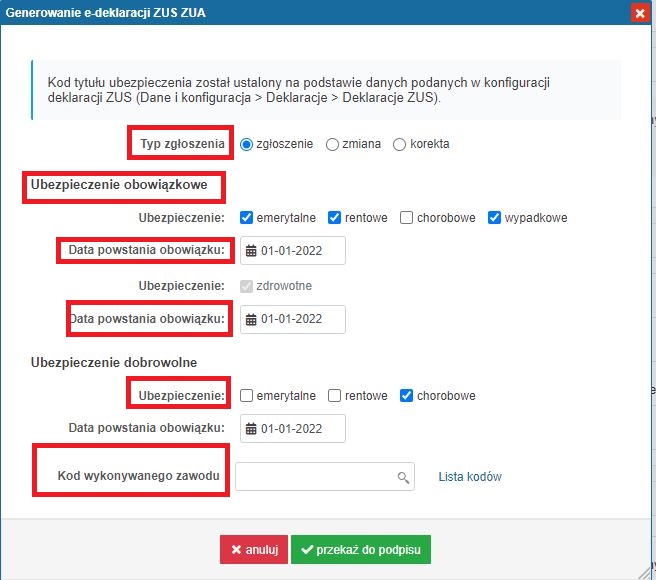Click the disabled 'zdrowotne' checkbox
The height and width of the screenshot is (580, 656).
coord(246,286)
